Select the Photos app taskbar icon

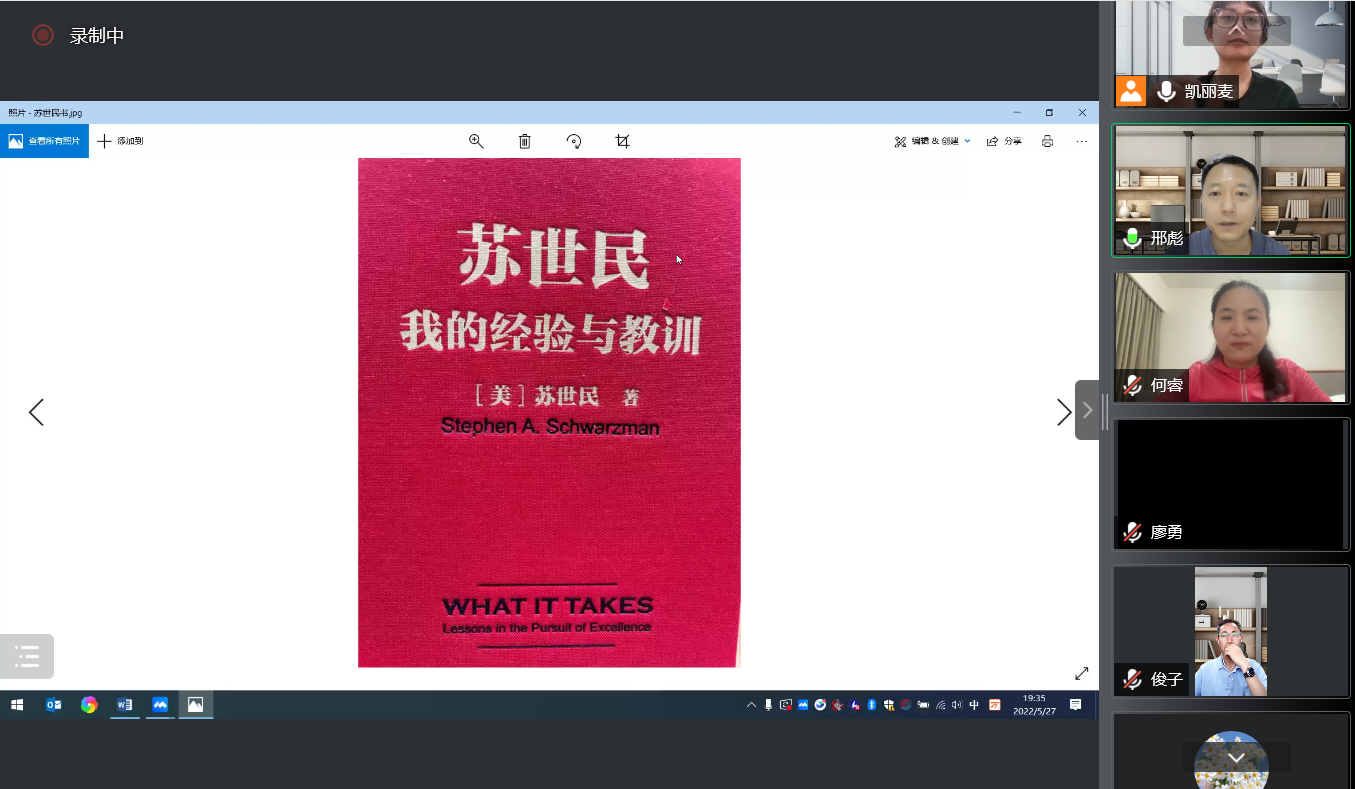(x=195, y=705)
